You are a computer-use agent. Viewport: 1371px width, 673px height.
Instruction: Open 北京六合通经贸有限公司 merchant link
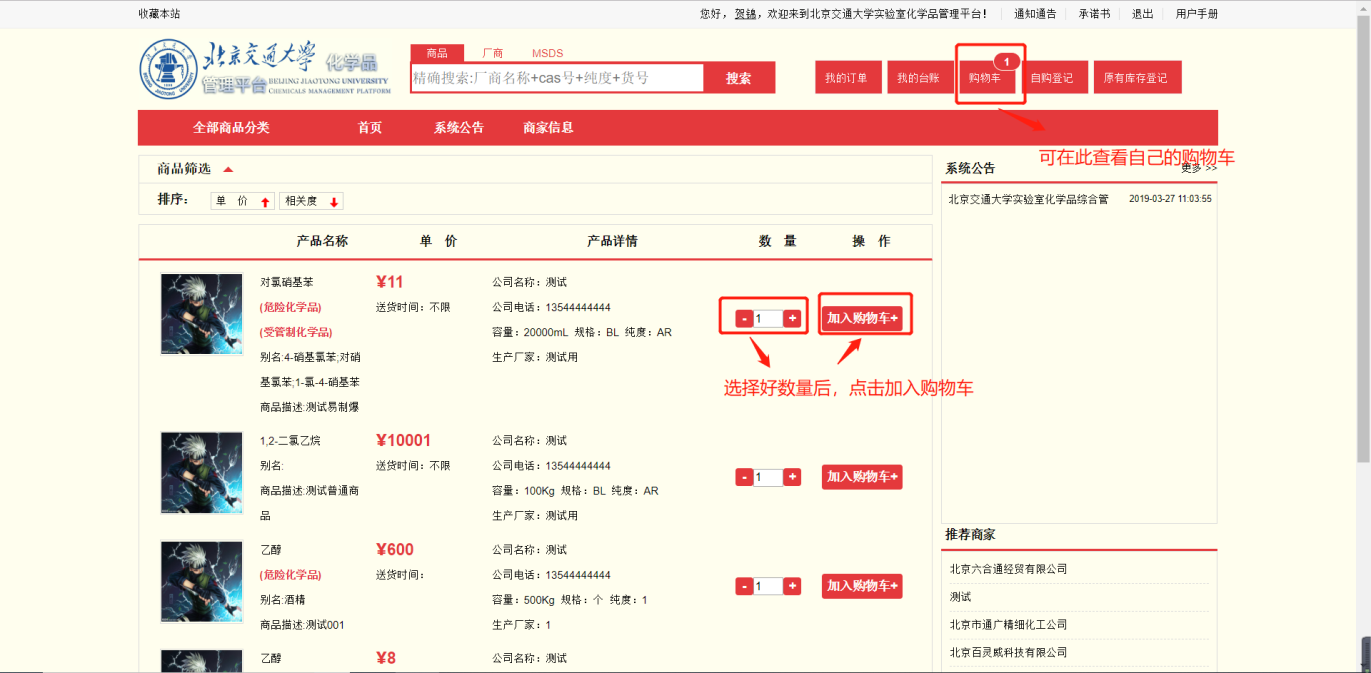[x=1008, y=569]
